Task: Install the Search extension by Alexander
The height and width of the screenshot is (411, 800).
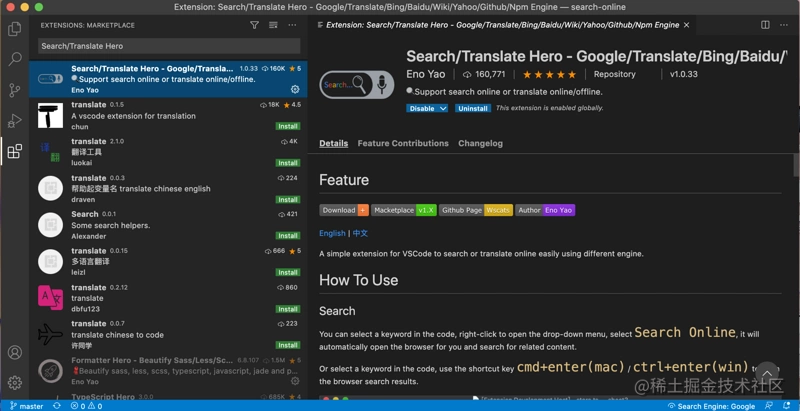Action: pyautogui.click(x=288, y=236)
